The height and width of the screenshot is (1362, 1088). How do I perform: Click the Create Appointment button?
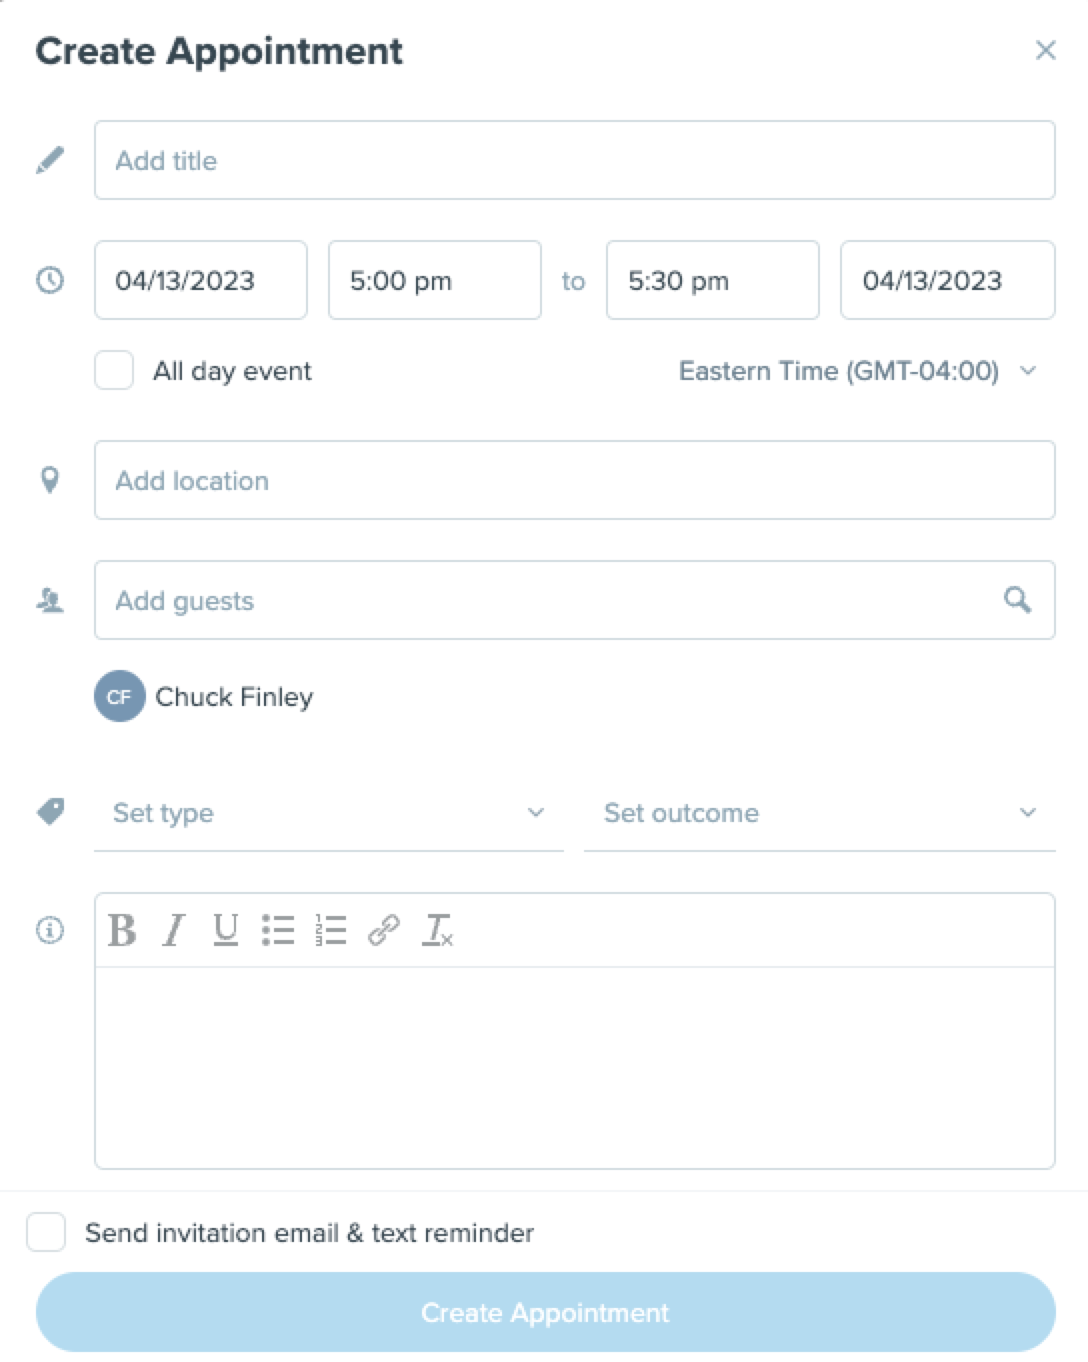pyautogui.click(x=546, y=1312)
